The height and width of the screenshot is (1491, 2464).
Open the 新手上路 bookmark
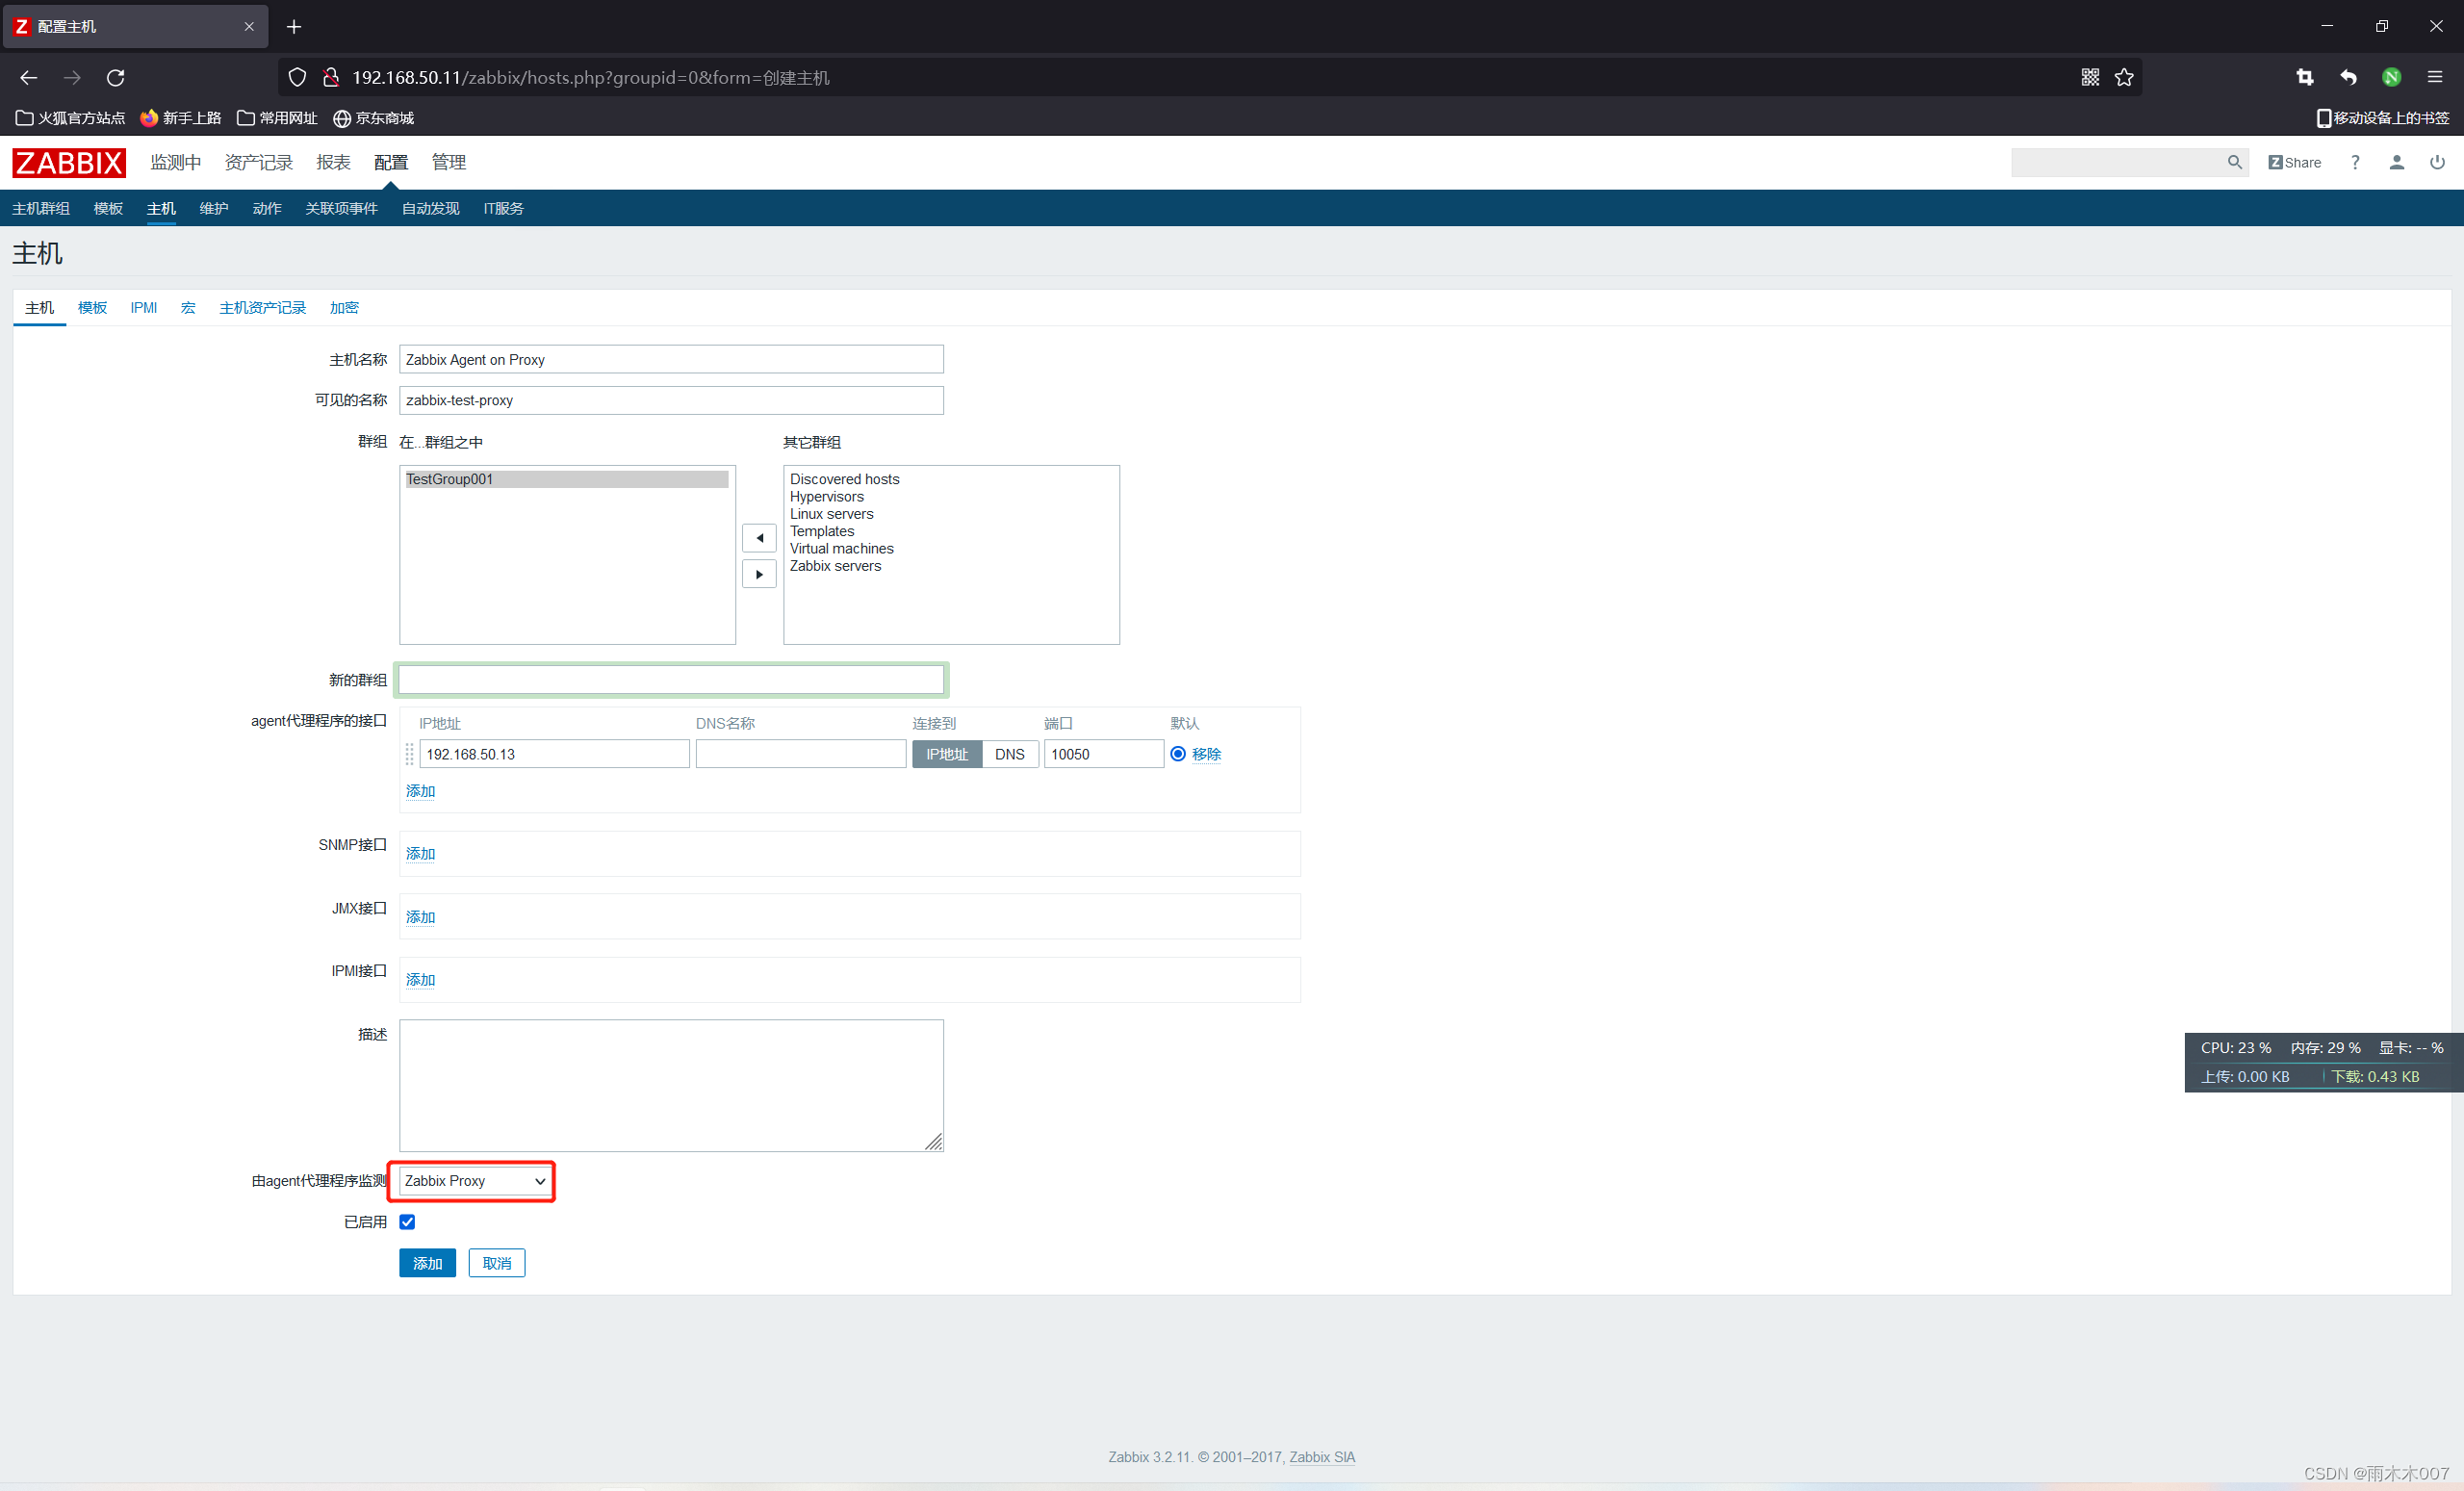[x=181, y=118]
